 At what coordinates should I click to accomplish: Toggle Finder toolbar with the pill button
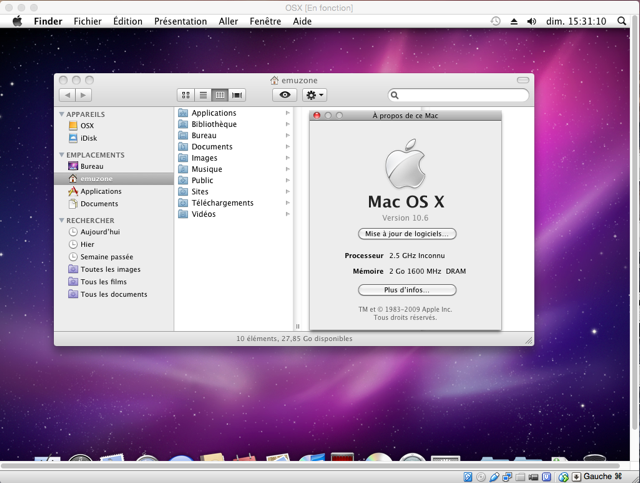click(x=523, y=80)
